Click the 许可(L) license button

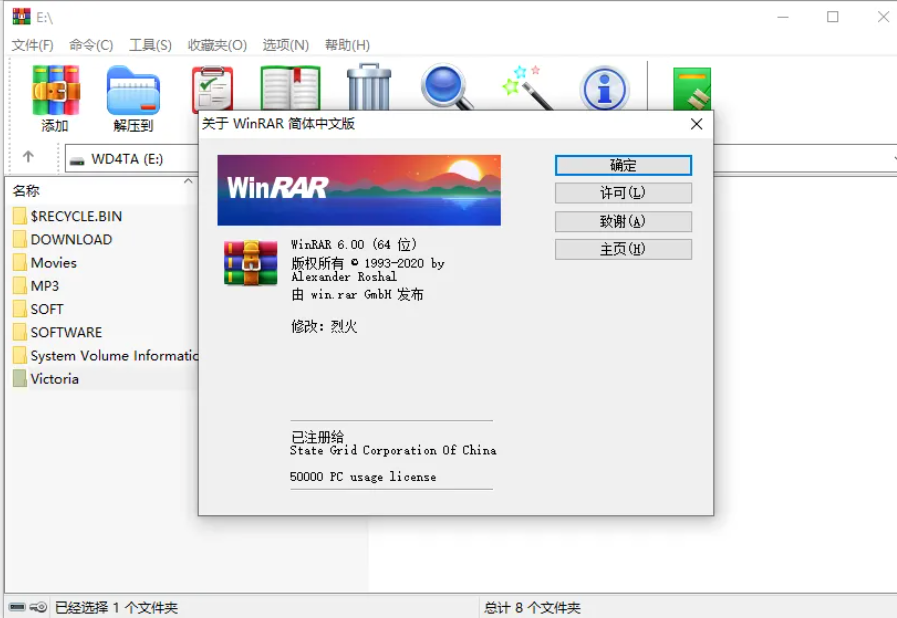click(x=623, y=193)
